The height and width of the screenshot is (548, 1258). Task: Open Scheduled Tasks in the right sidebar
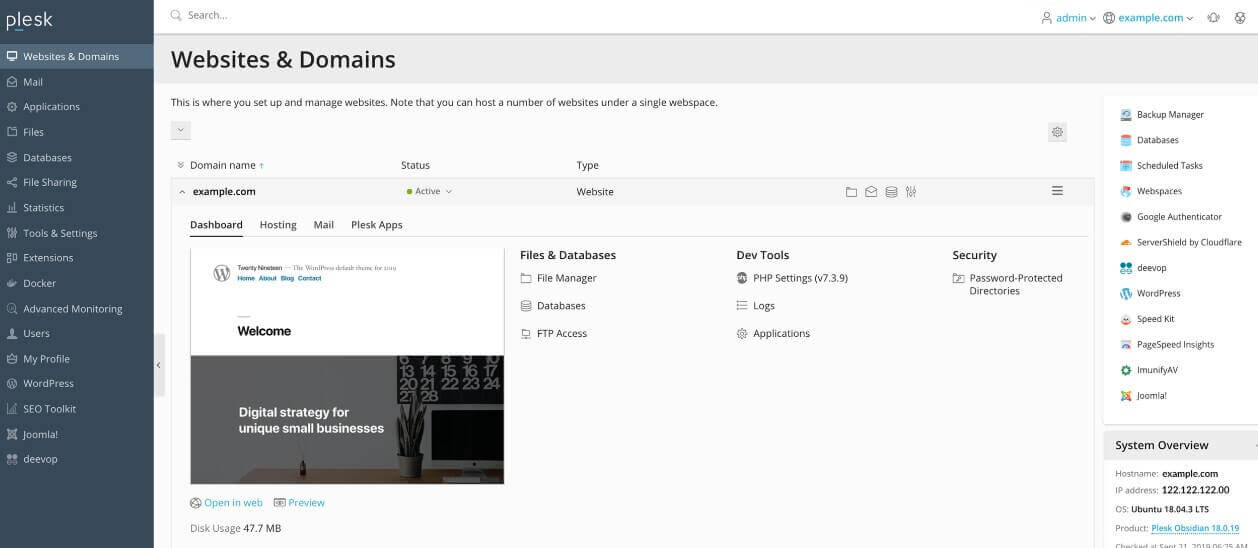(x=1169, y=166)
